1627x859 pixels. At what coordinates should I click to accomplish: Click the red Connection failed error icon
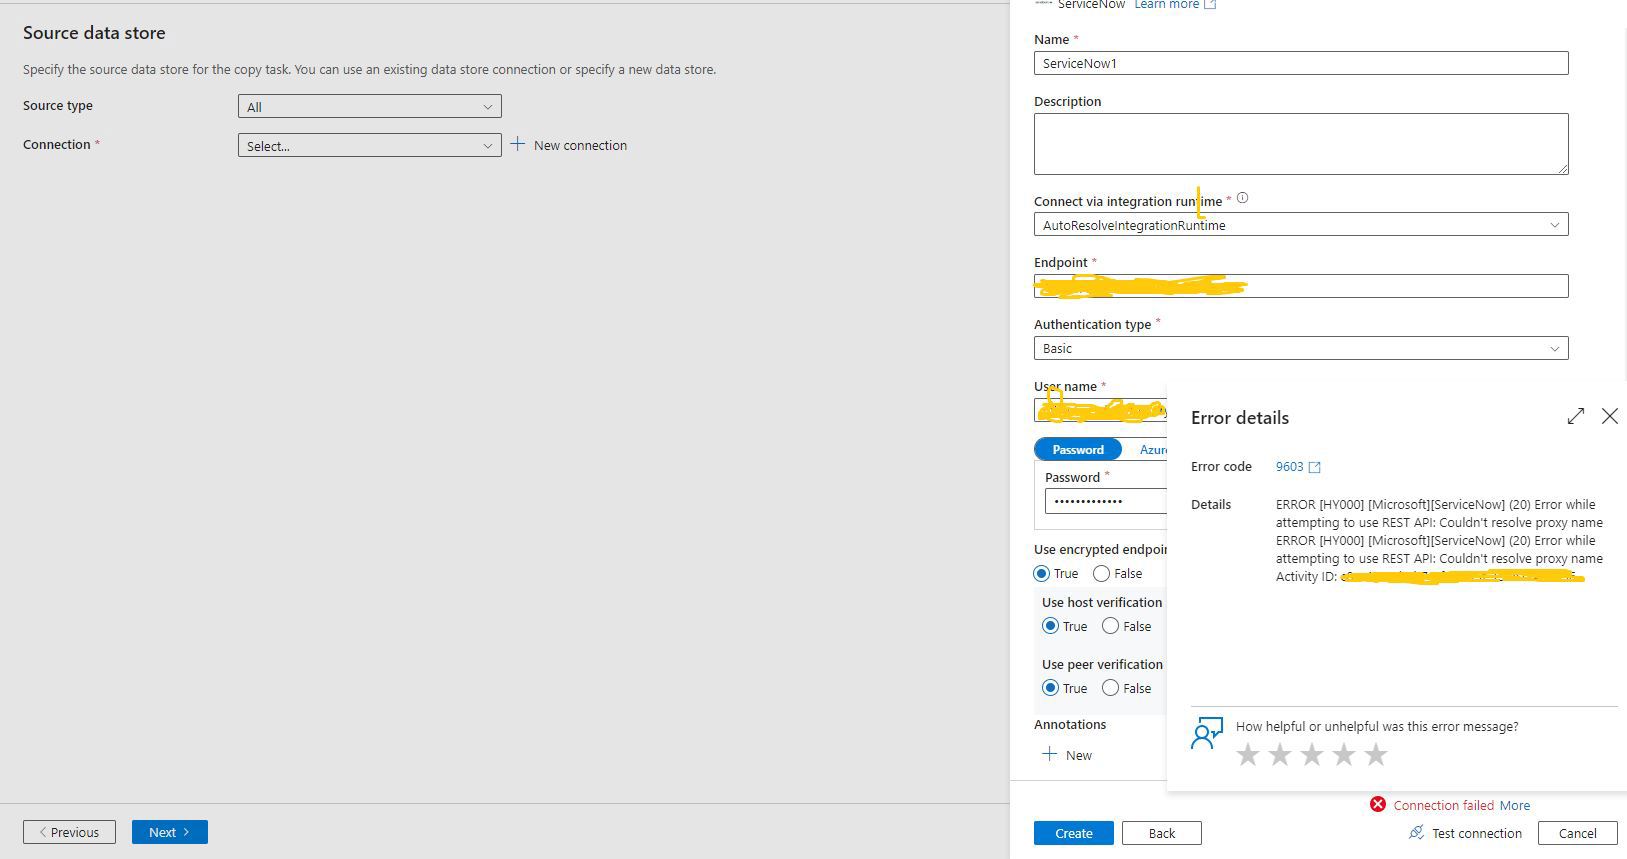pyautogui.click(x=1378, y=804)
